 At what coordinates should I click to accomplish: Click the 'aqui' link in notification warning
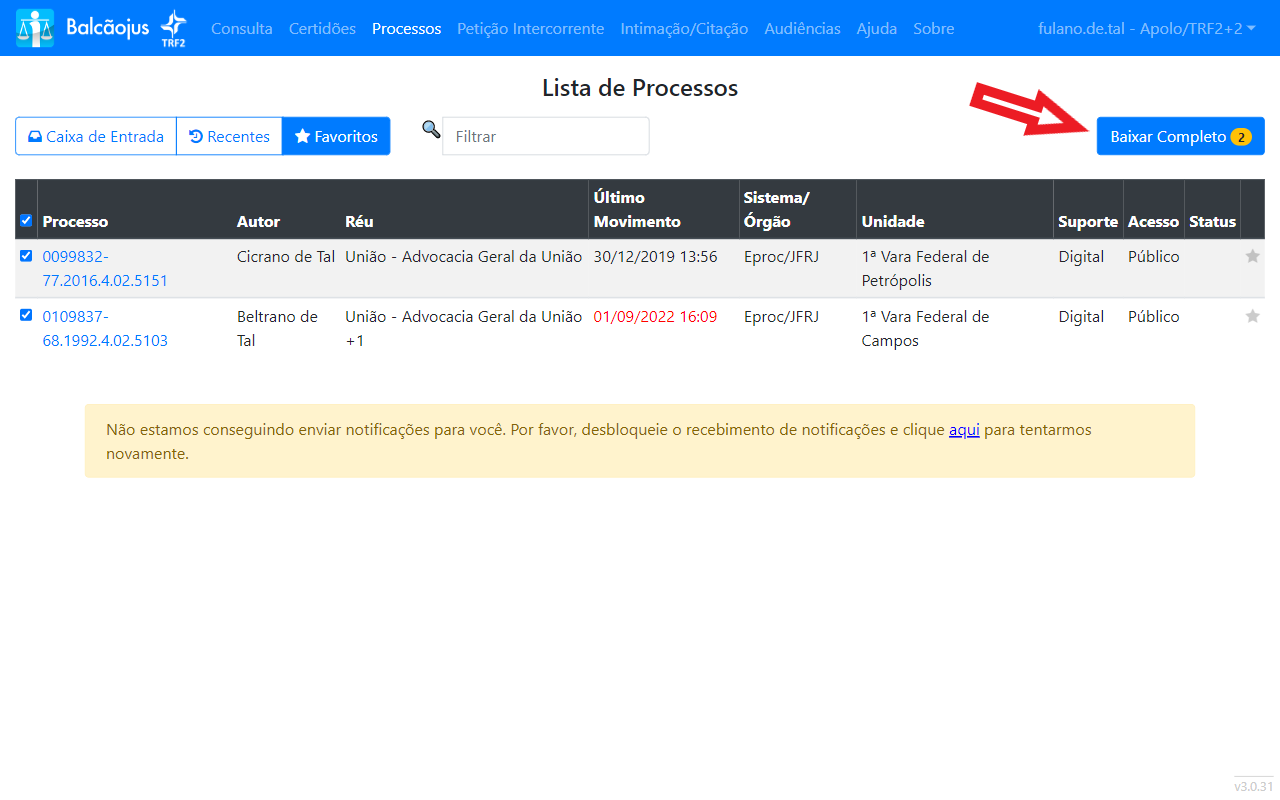click(x=964, y=430)
